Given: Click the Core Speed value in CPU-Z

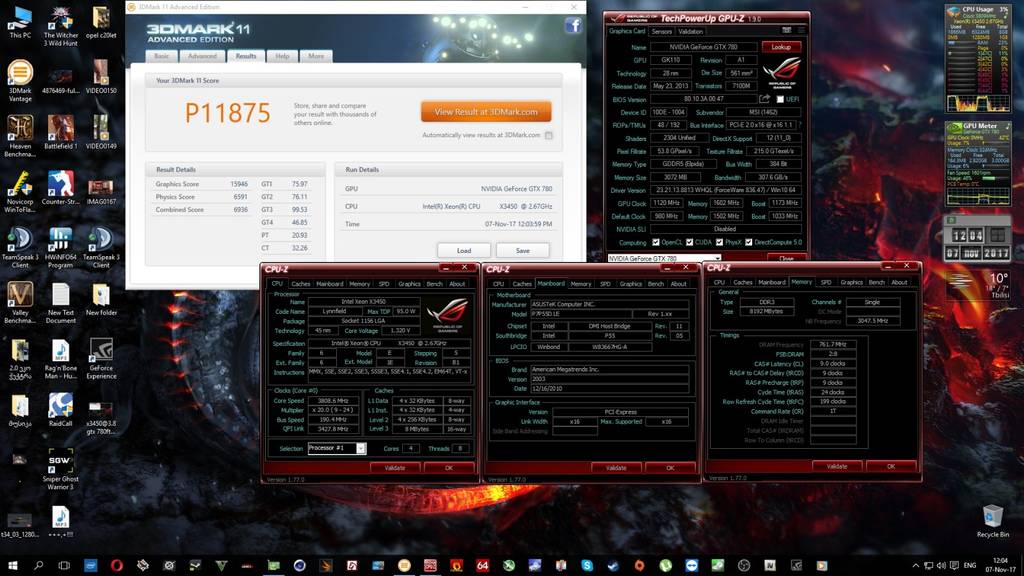Looking at the screenshot, I should [x=335, y=401].
